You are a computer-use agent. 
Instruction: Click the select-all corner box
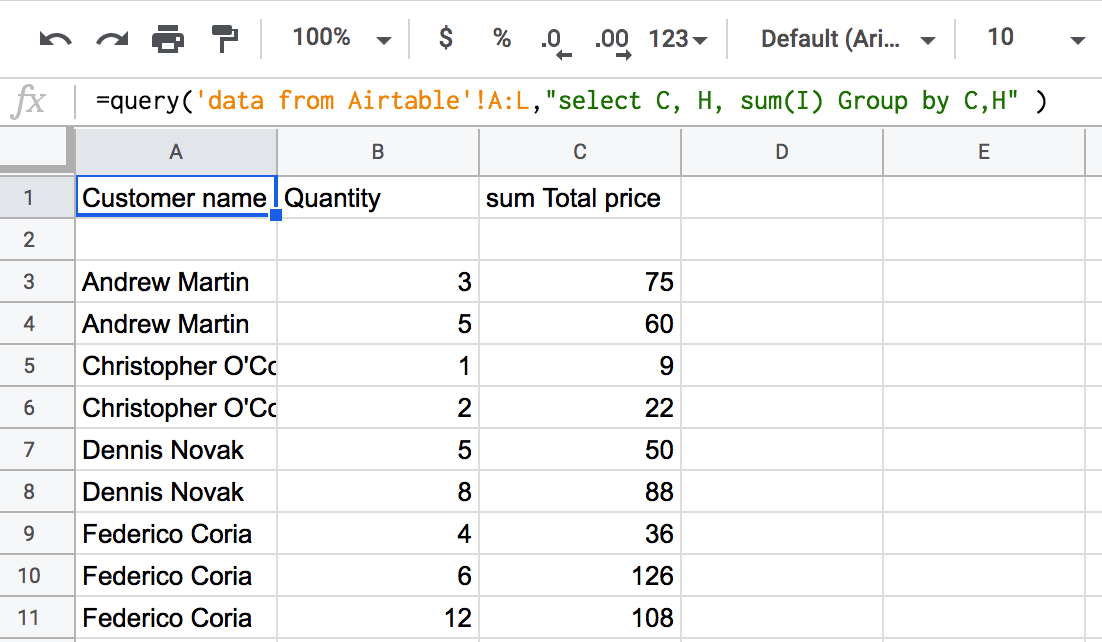(37, 150)
